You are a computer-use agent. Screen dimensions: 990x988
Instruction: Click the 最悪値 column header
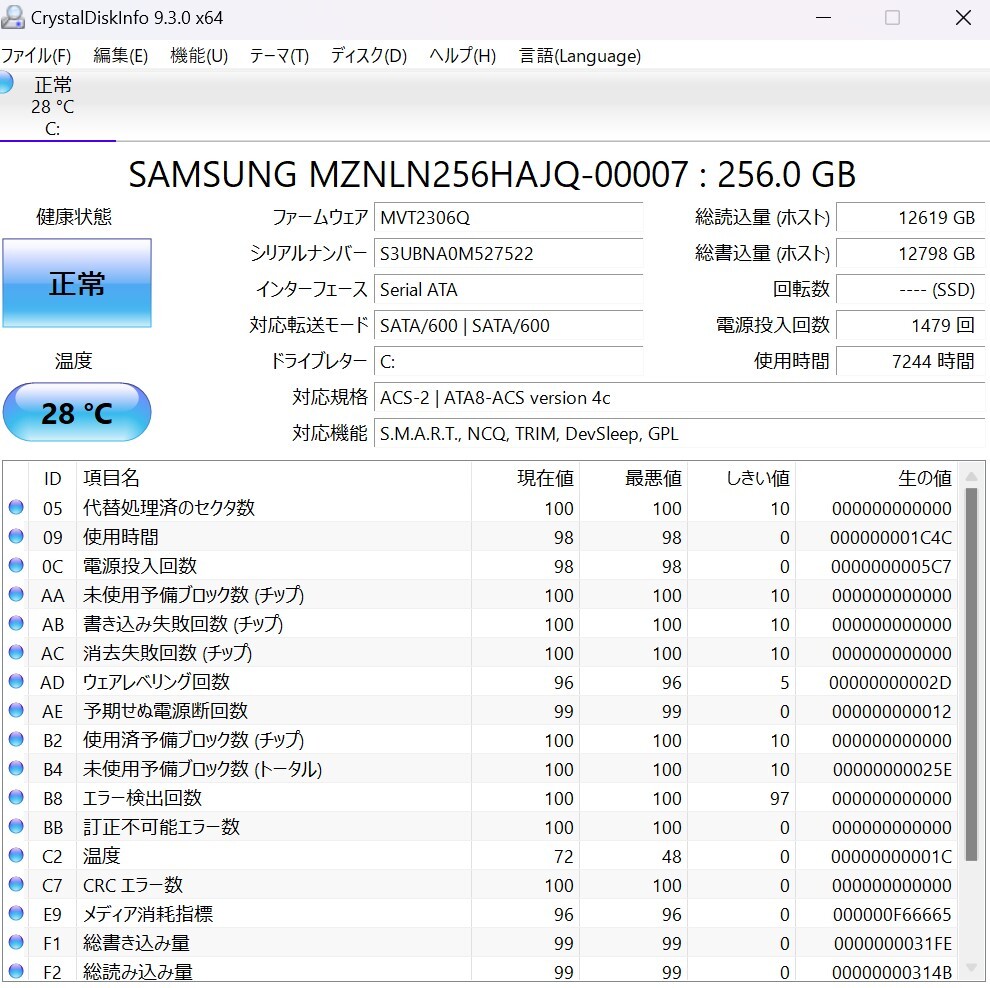tap(634, 478)
